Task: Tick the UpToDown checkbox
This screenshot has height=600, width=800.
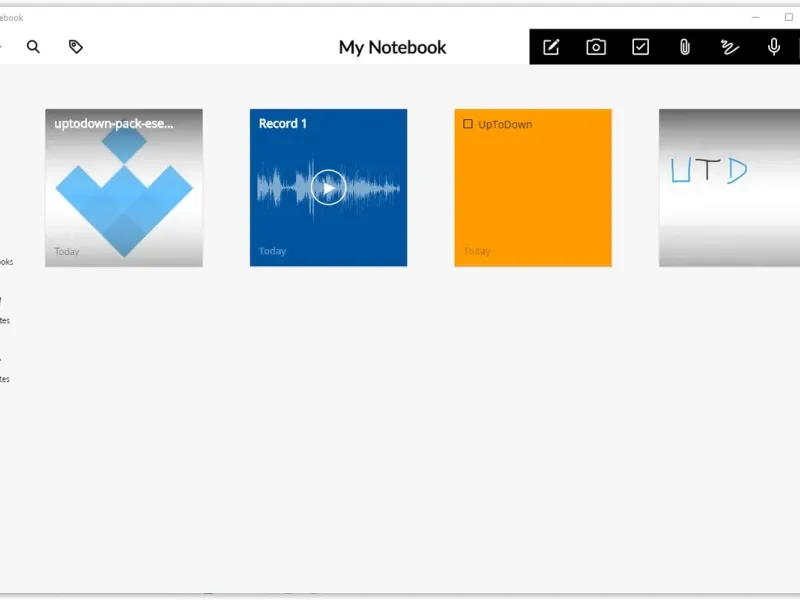Action: 467,124
